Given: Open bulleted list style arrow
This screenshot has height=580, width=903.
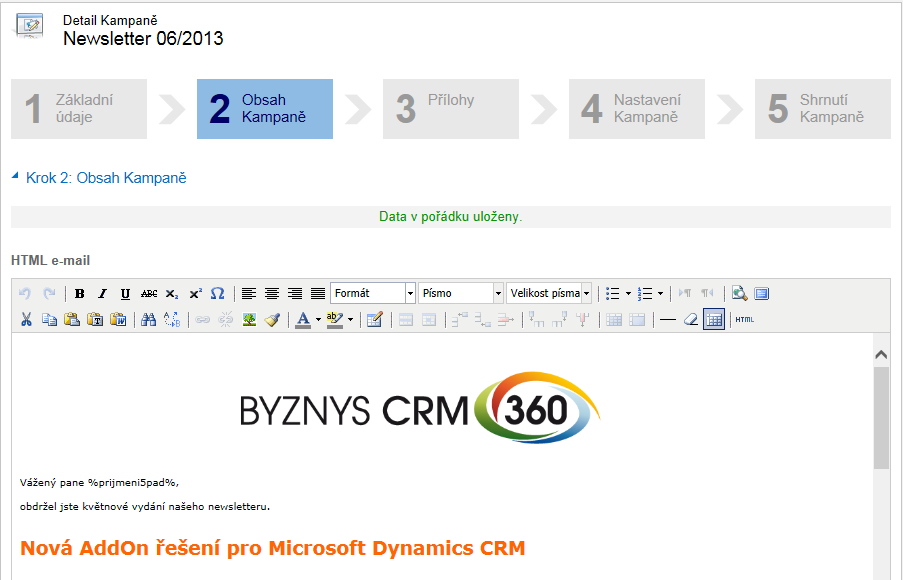Looking at the screenshot, I should click(628, 293).
